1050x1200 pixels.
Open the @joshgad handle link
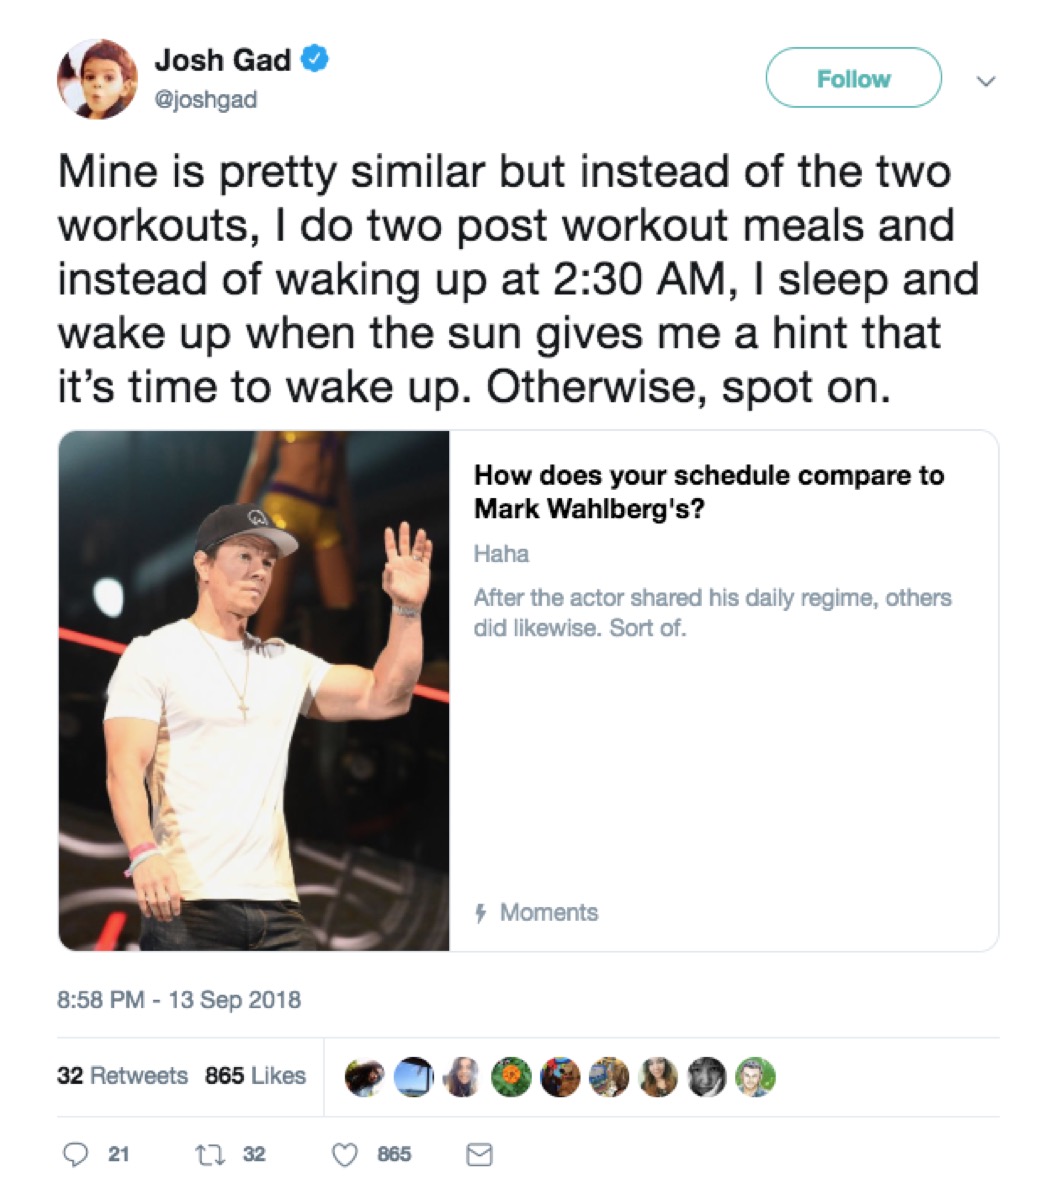[205, 100]
